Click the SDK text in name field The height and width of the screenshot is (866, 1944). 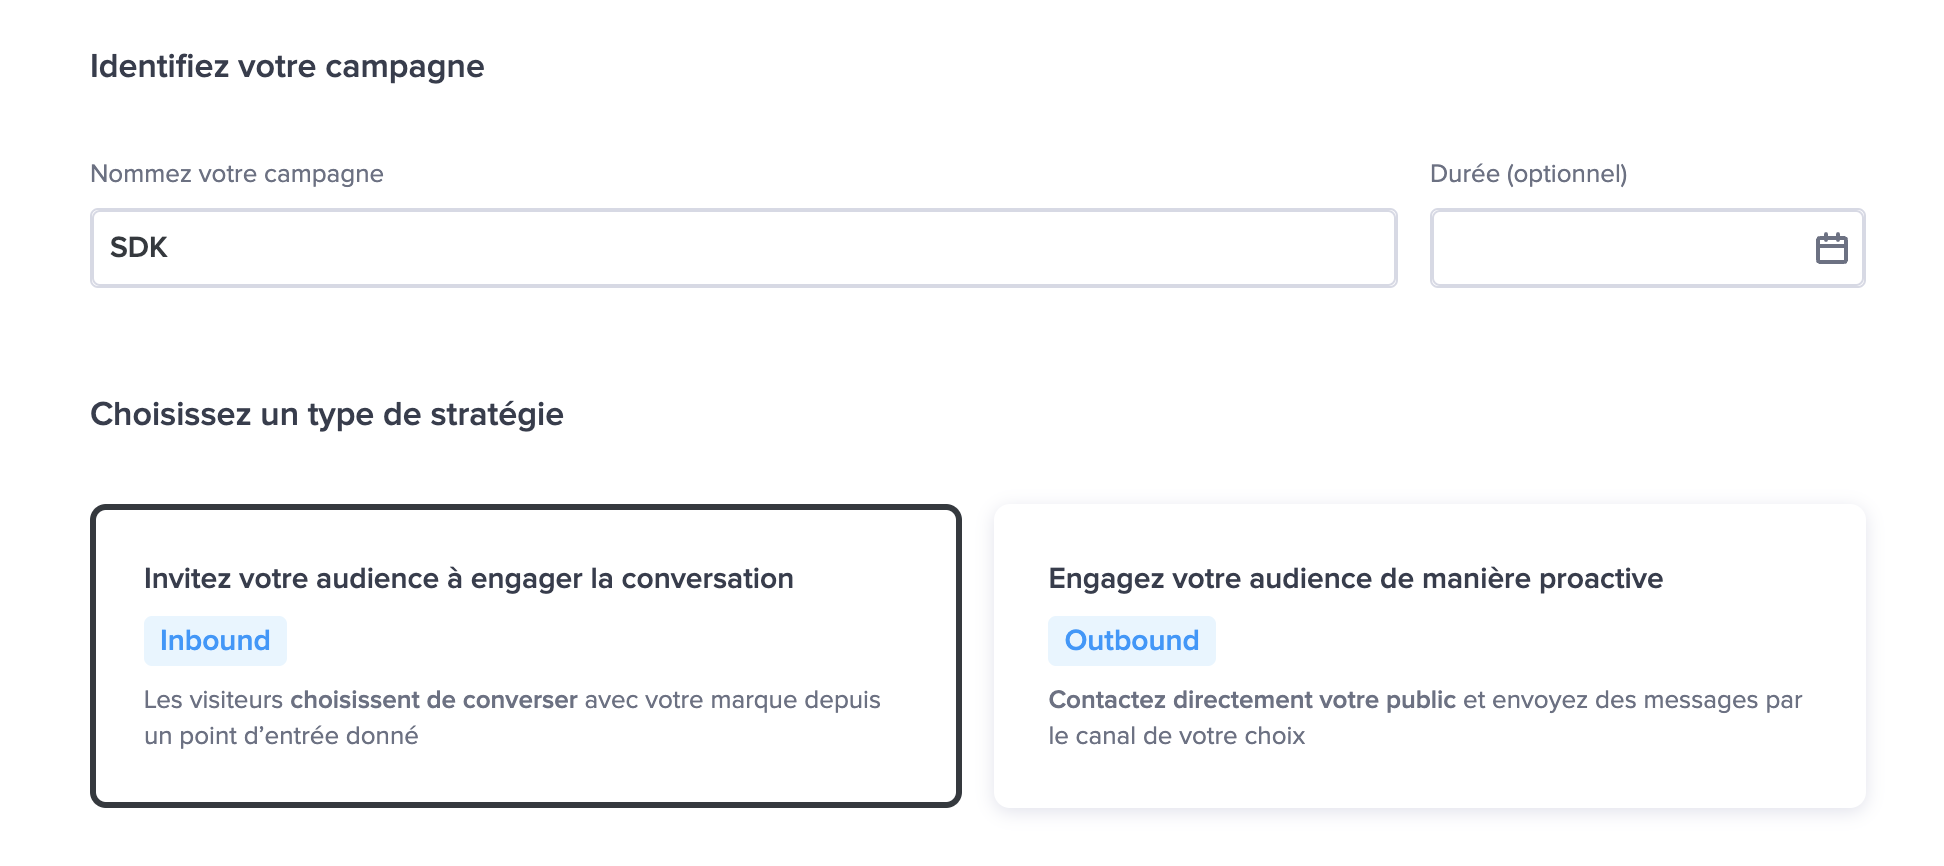click(139, 248)
